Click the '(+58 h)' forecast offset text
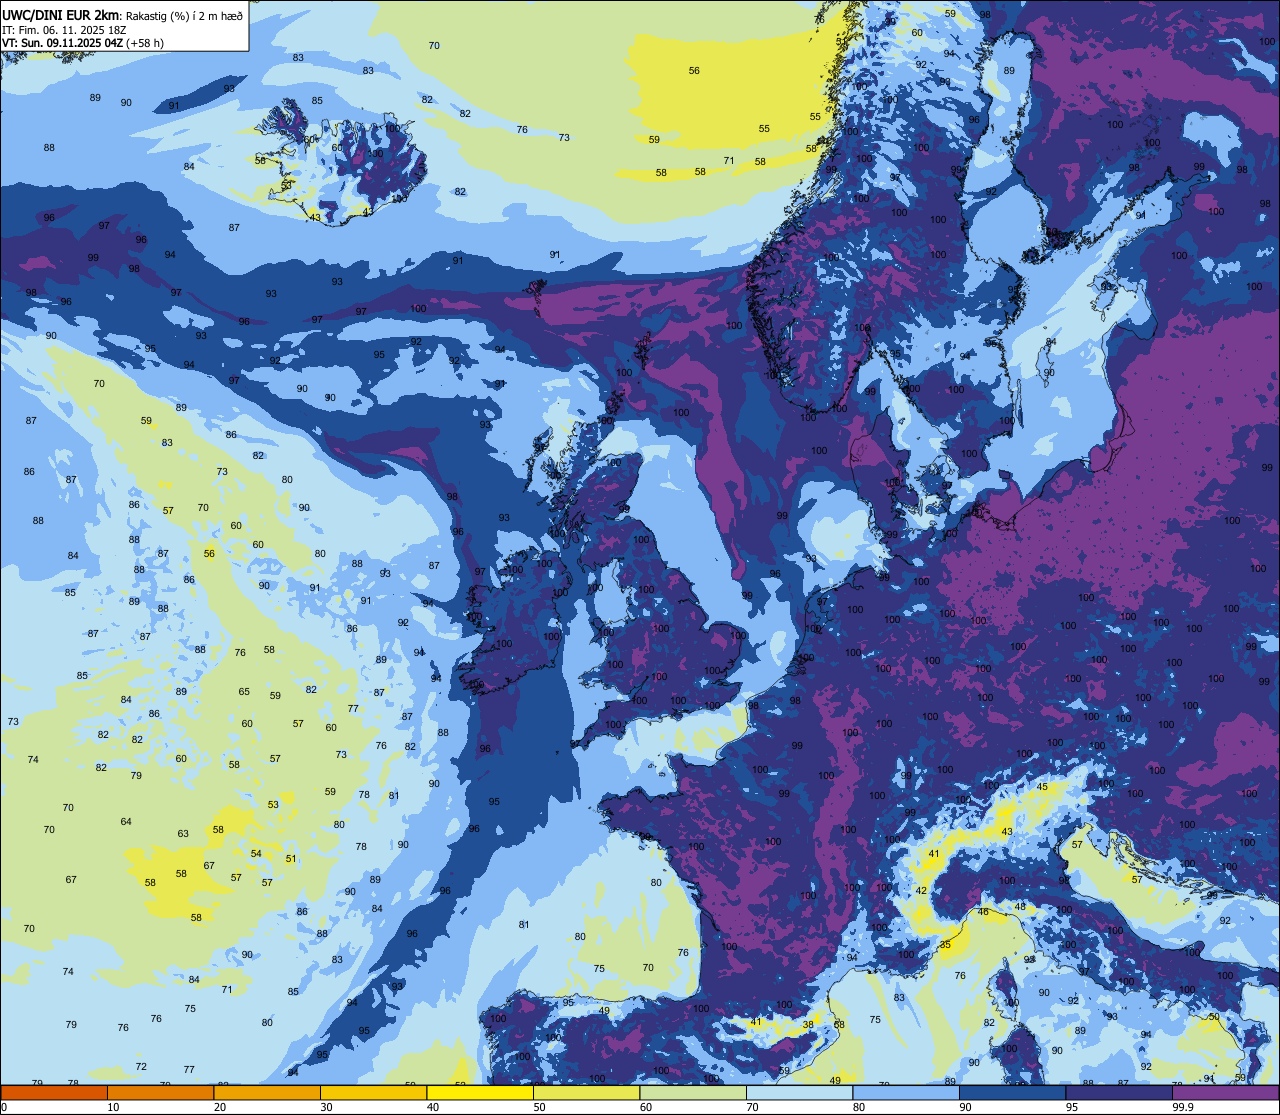1280x1115 pixels. [145, 43]
